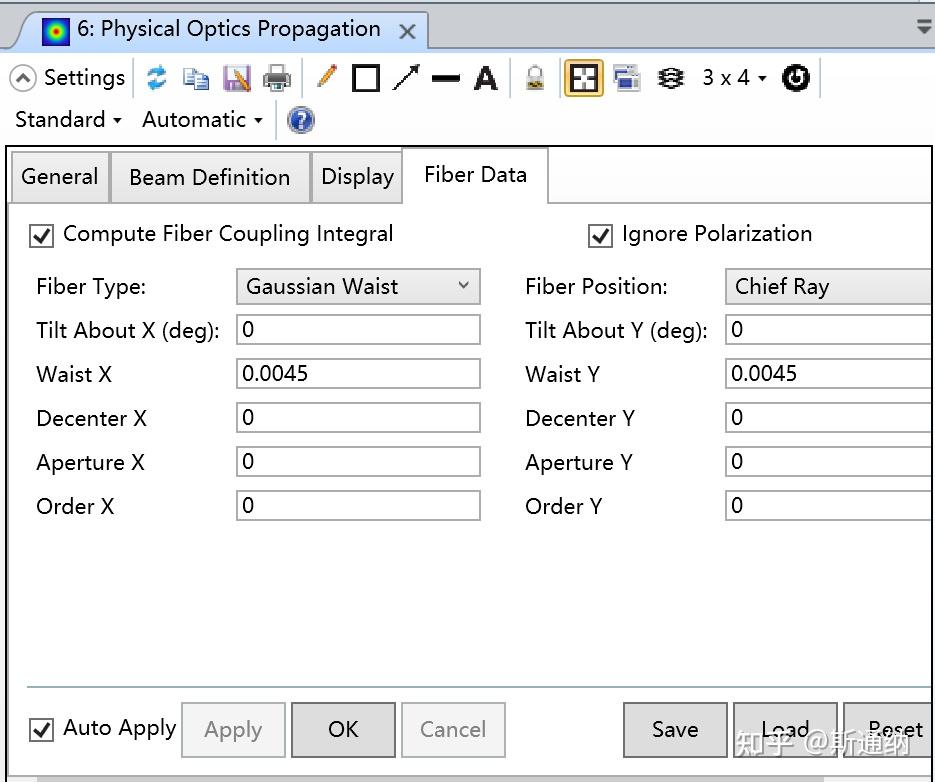Click the copy window icon
935x782 pixels.
(196, 78)
